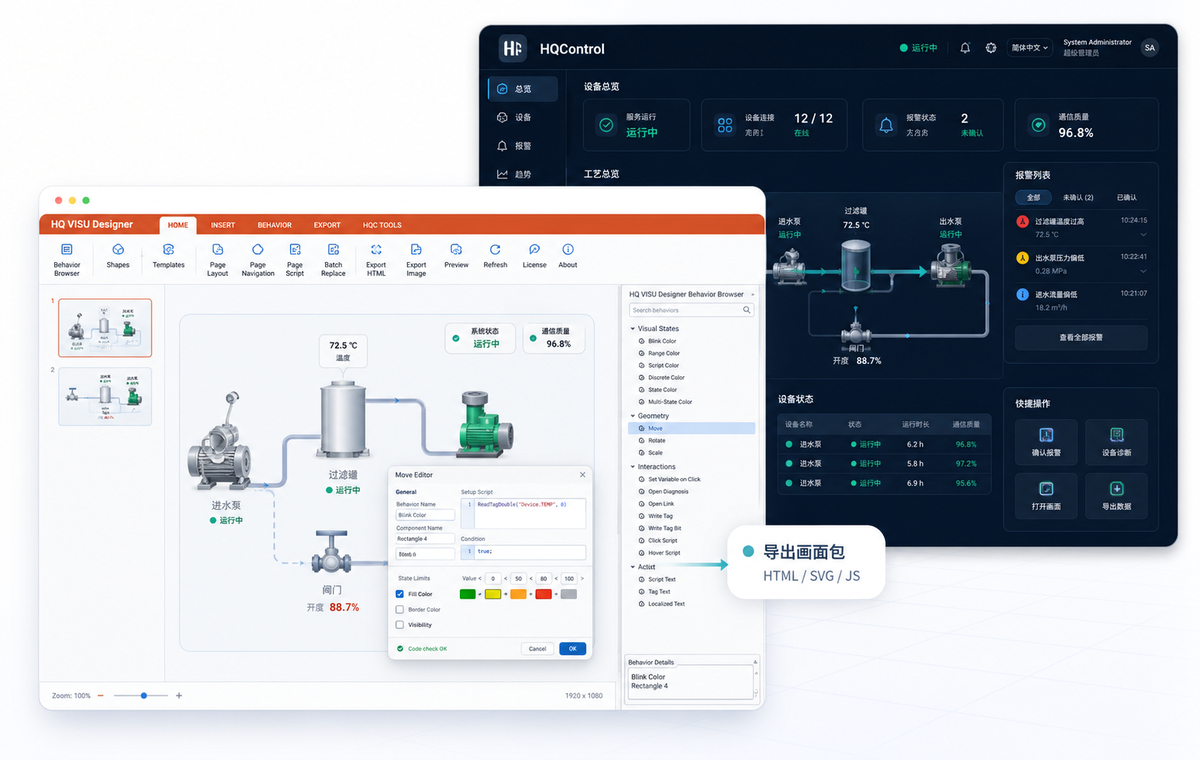Screen dimensions: 1200x760
Task: Uncheck the Fill Color checkbox
Action: pyautogui.click(x=400, y=594)
